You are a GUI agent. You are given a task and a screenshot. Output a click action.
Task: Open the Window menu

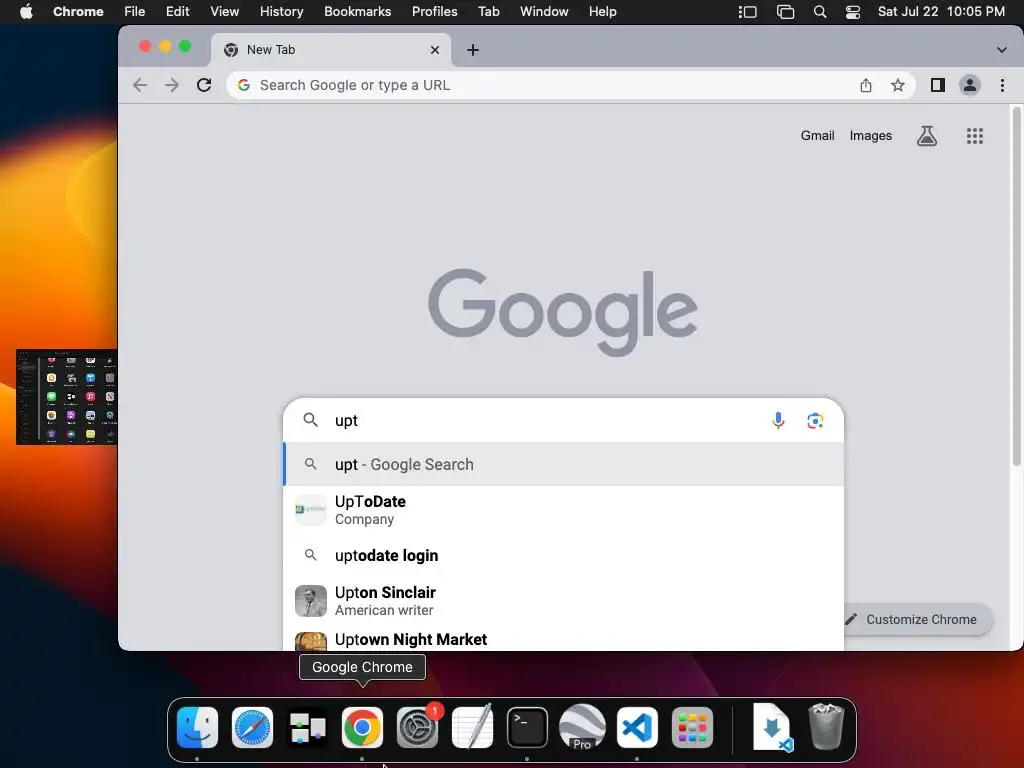coord(544,12)
